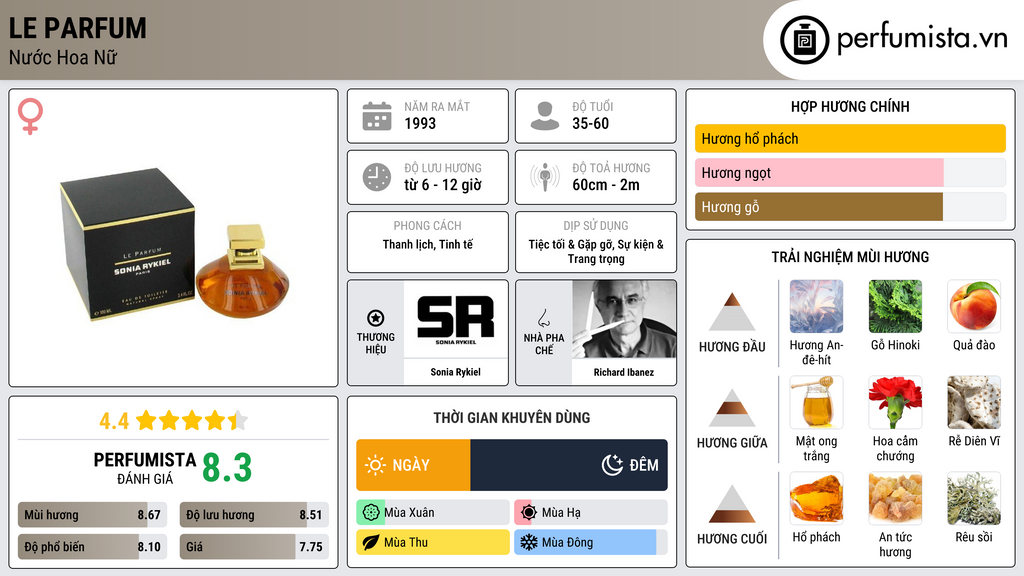Click the release year value 1993
This screenshot has height=576, width=1024.
420,123
